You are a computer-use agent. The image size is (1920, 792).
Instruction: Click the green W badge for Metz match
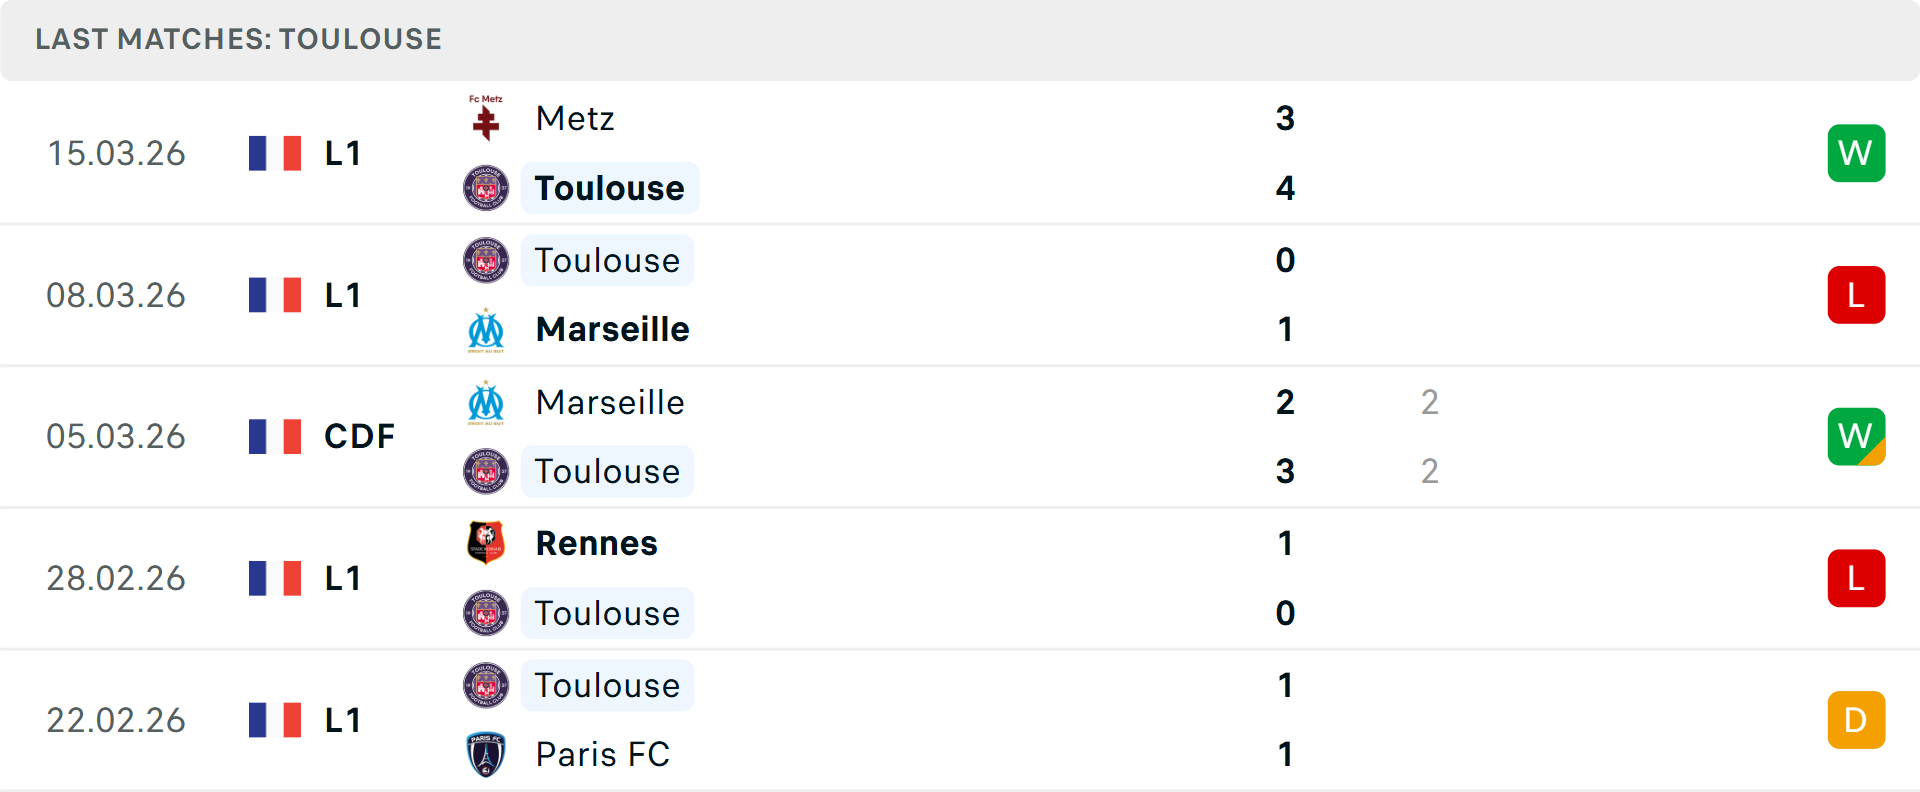point(1856,153)
